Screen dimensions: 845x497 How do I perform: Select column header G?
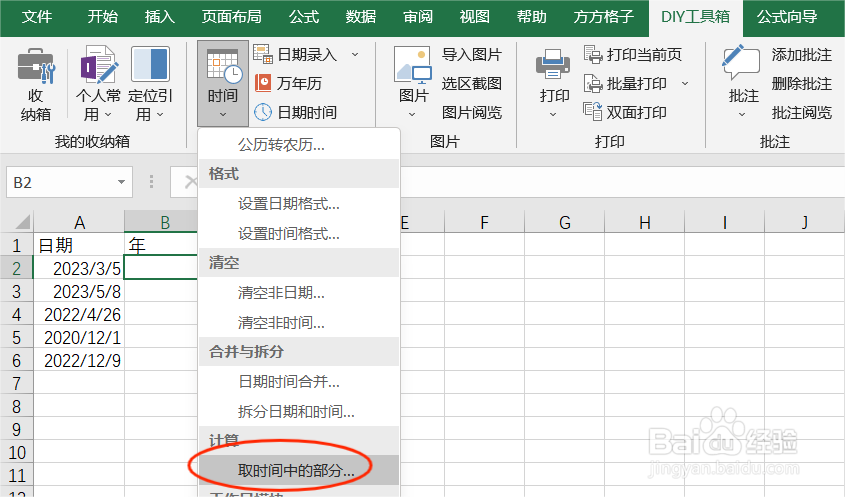pos(564,222)
